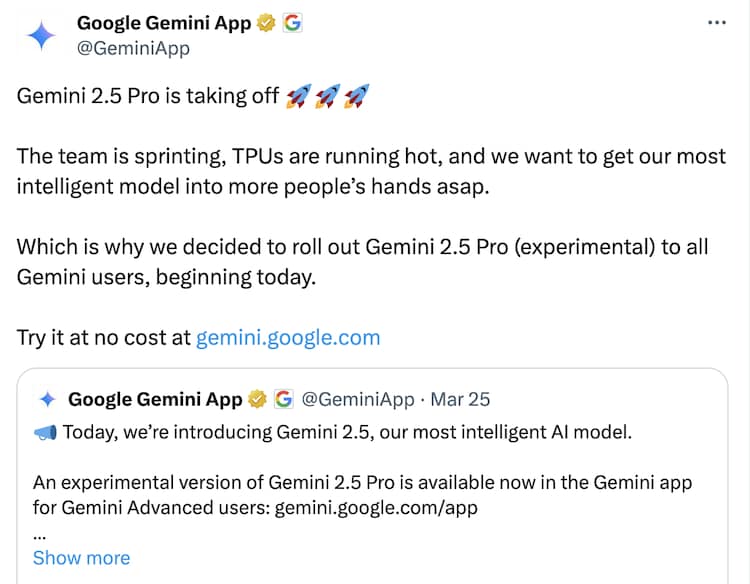Click the gold verified badge beside the main post name

(266, 22)
